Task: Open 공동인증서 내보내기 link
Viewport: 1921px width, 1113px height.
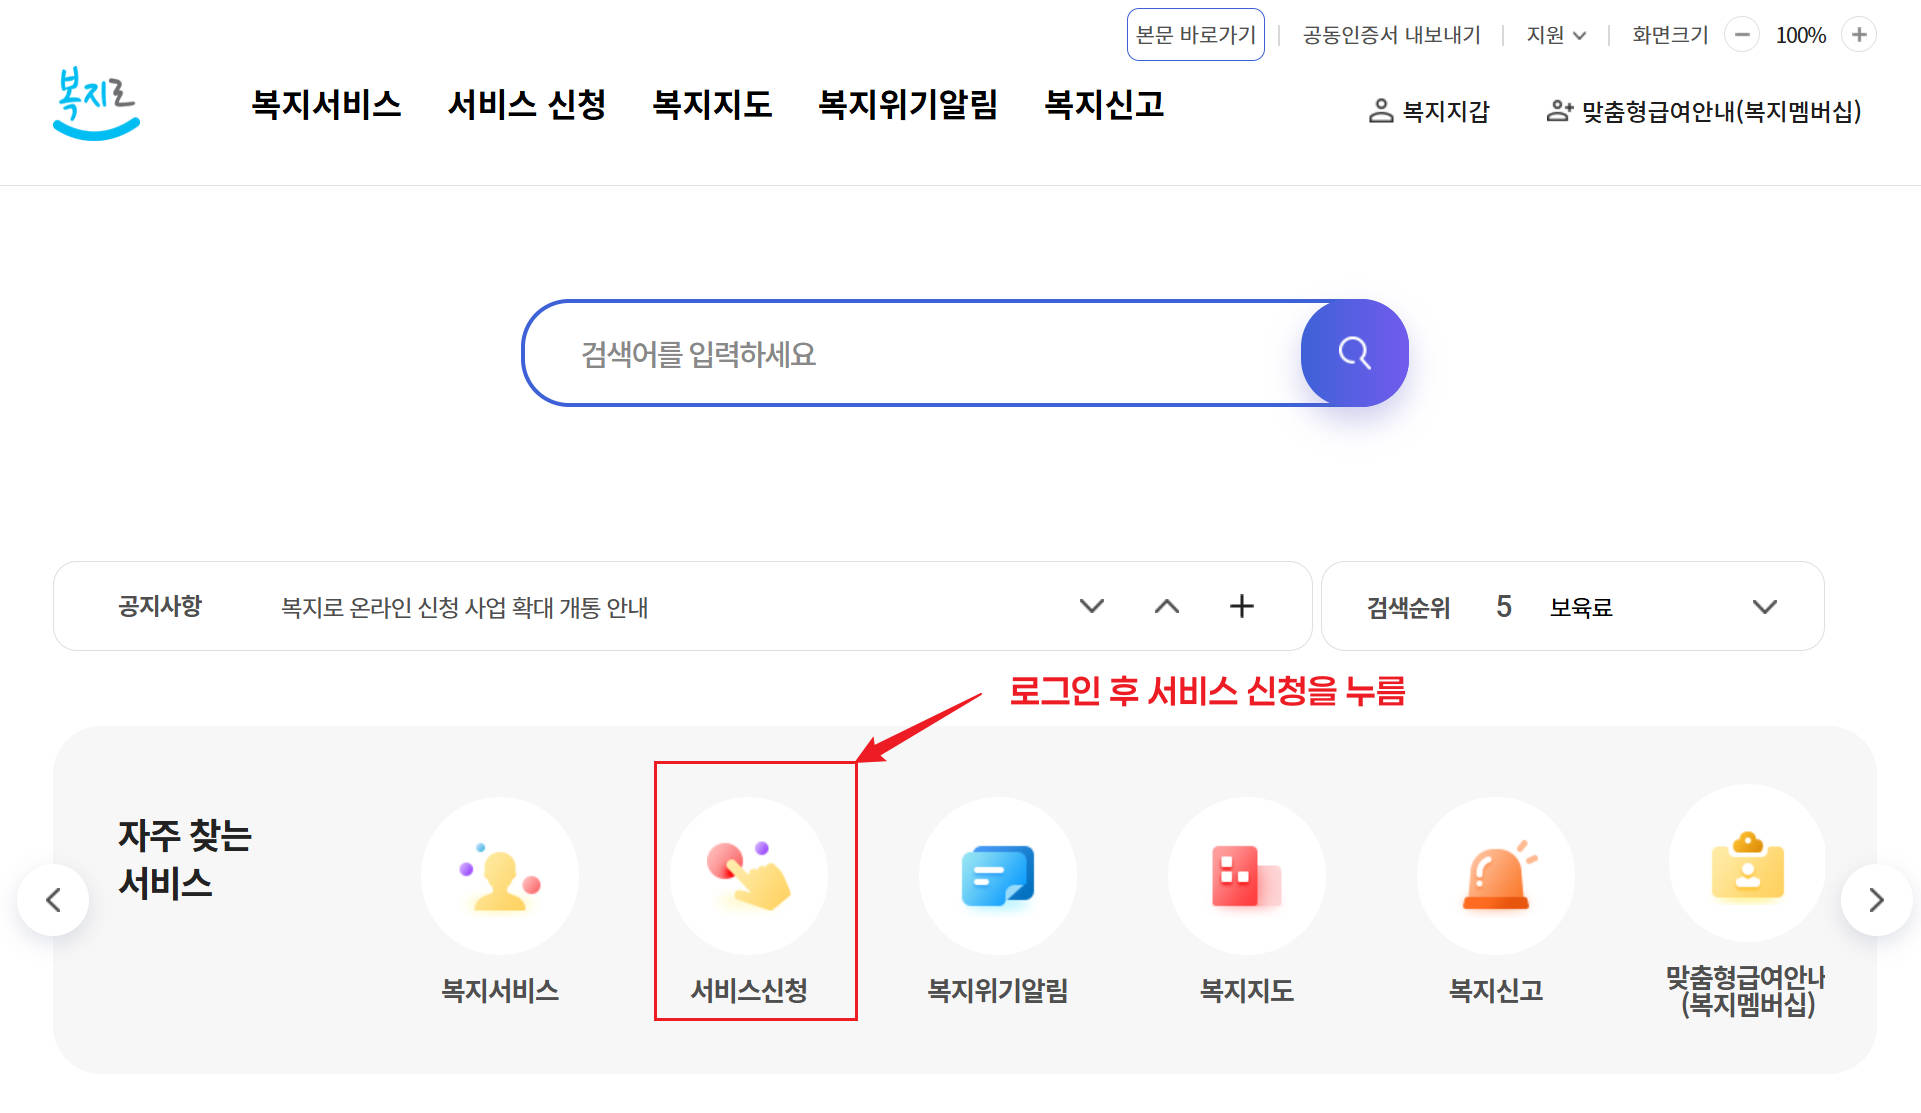Action: 1391,34
